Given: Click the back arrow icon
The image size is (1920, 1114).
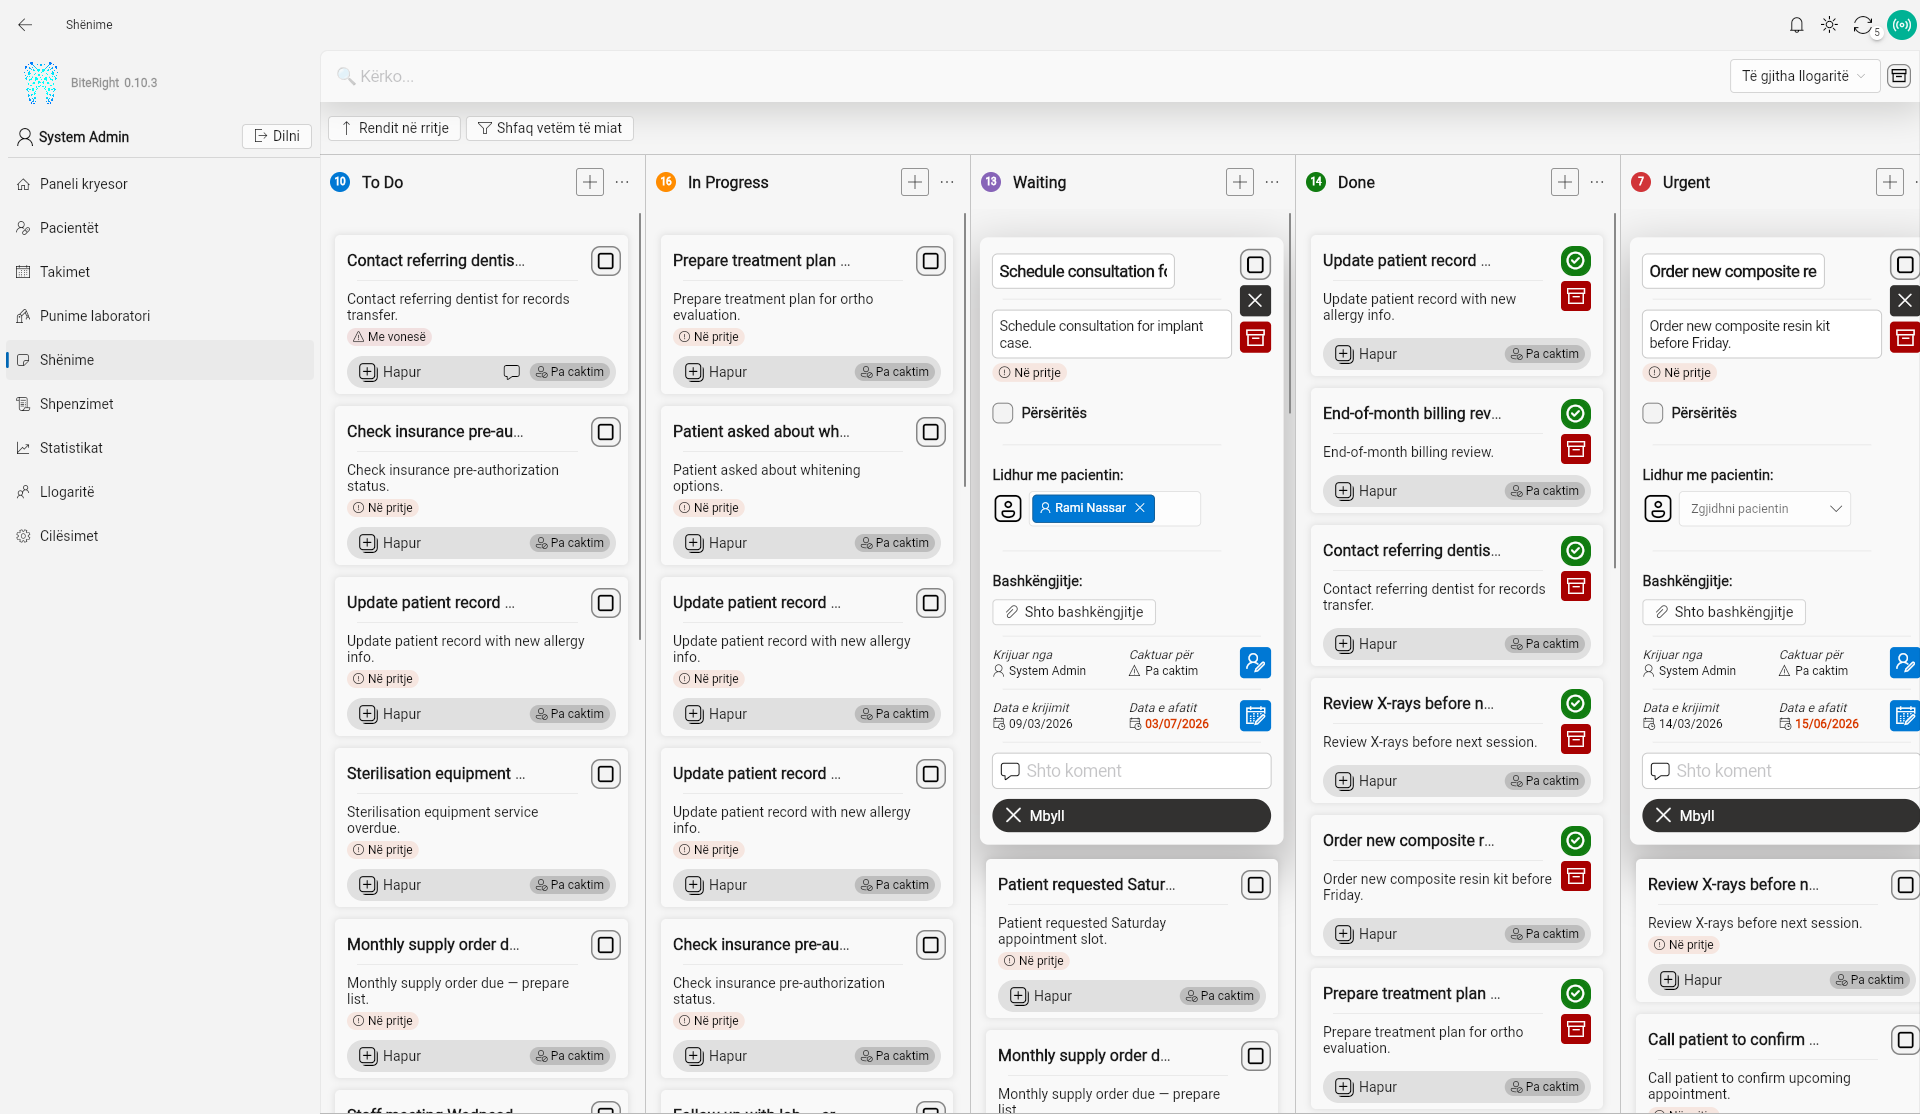Looking at the screenshot, I should pyautogui.click(x=25, y=25).
